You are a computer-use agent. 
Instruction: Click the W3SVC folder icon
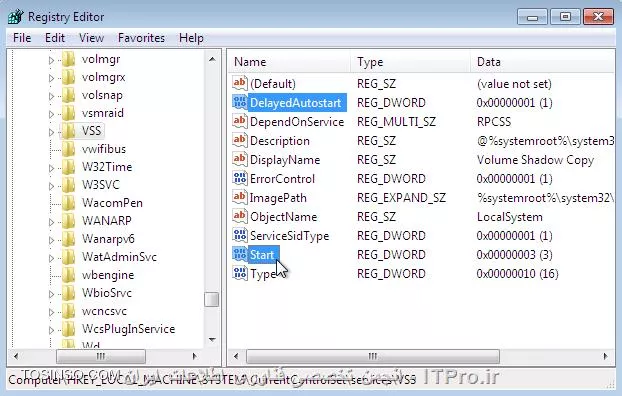[69, 185]
